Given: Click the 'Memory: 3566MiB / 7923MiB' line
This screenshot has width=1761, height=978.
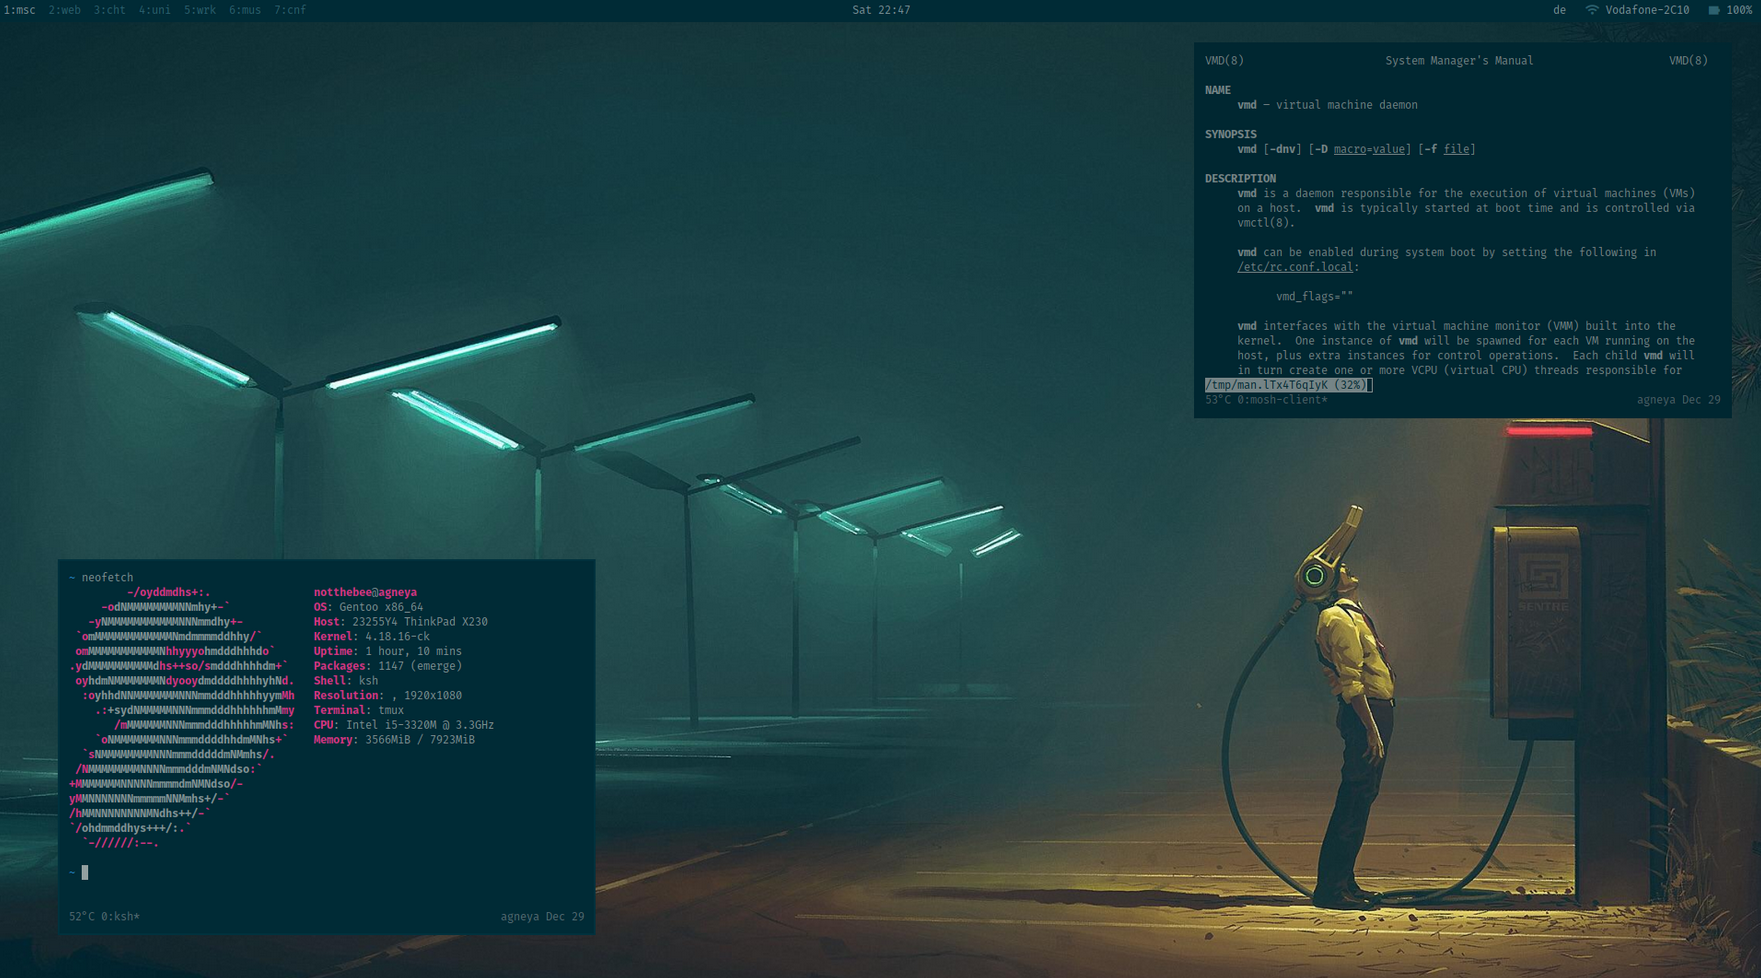Looking at the screenshot, I should [394, 740].
